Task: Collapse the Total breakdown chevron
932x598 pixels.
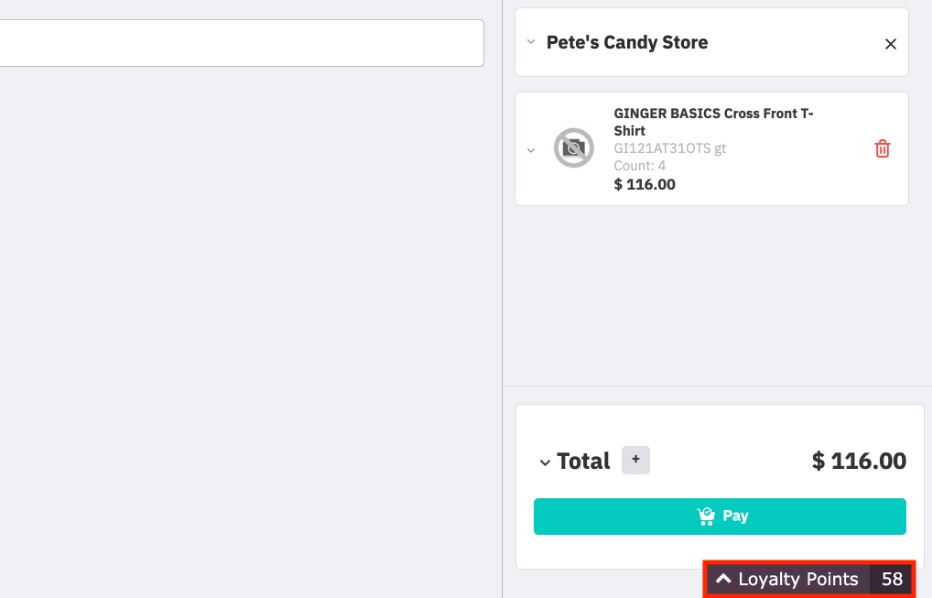Action: [544, 462]
